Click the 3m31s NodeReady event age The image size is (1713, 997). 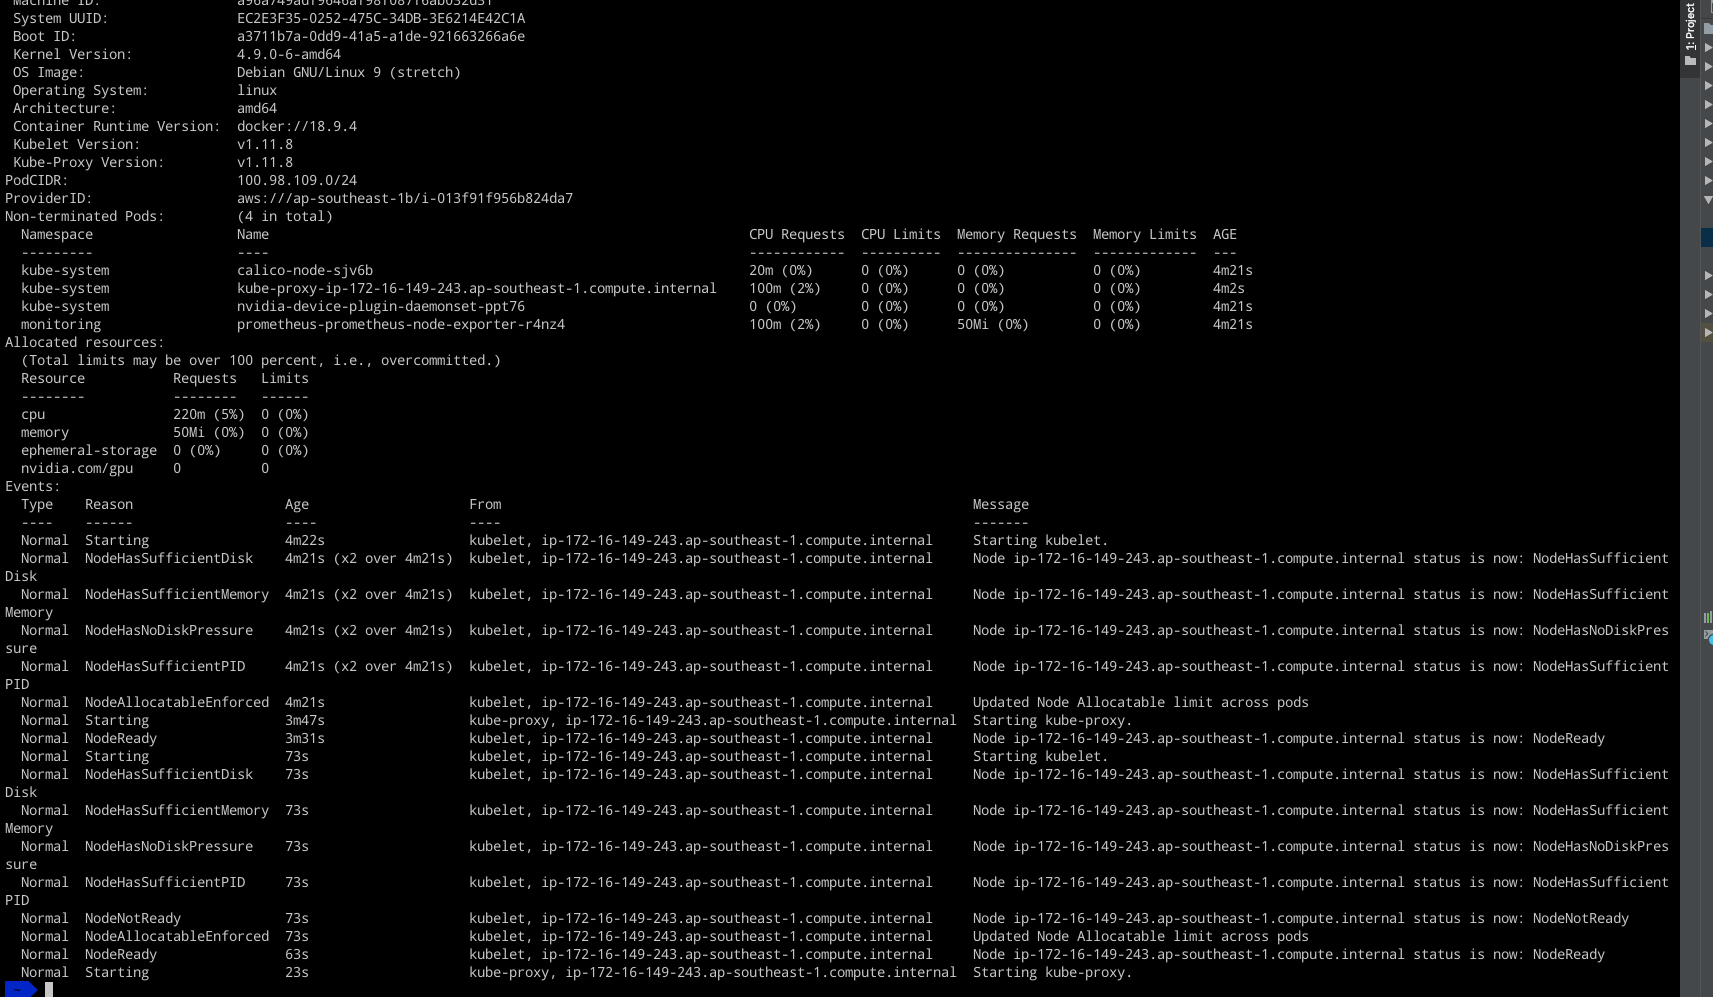click(x=305, y=738)
